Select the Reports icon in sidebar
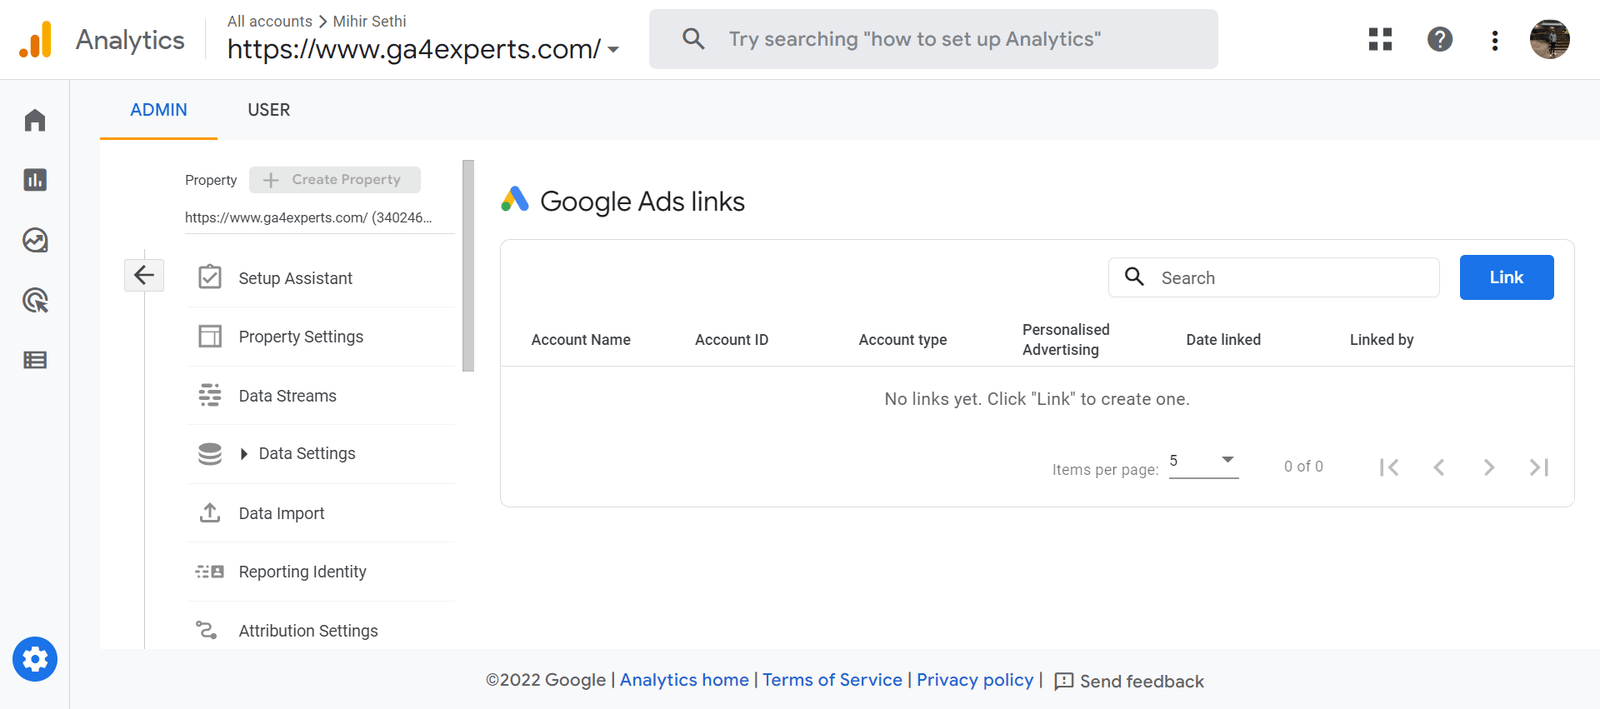The image size is (1600, 709). [34, 180]
